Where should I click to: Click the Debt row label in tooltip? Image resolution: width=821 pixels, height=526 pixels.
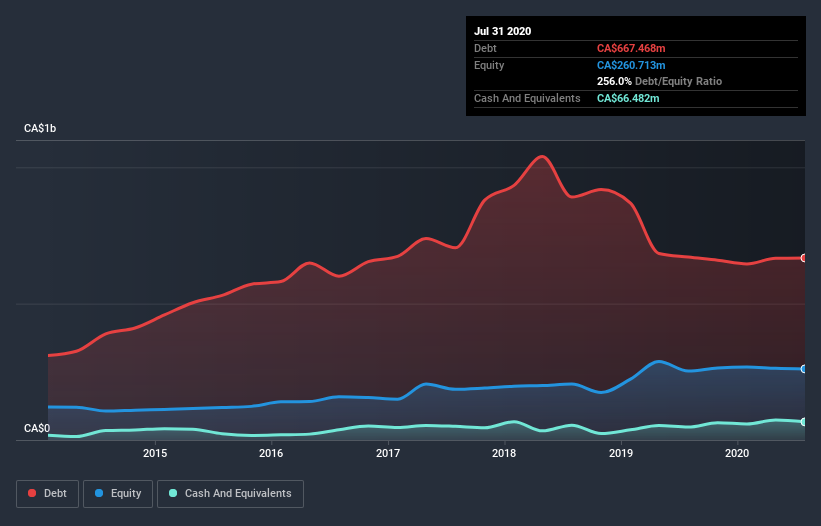point(485,48)
